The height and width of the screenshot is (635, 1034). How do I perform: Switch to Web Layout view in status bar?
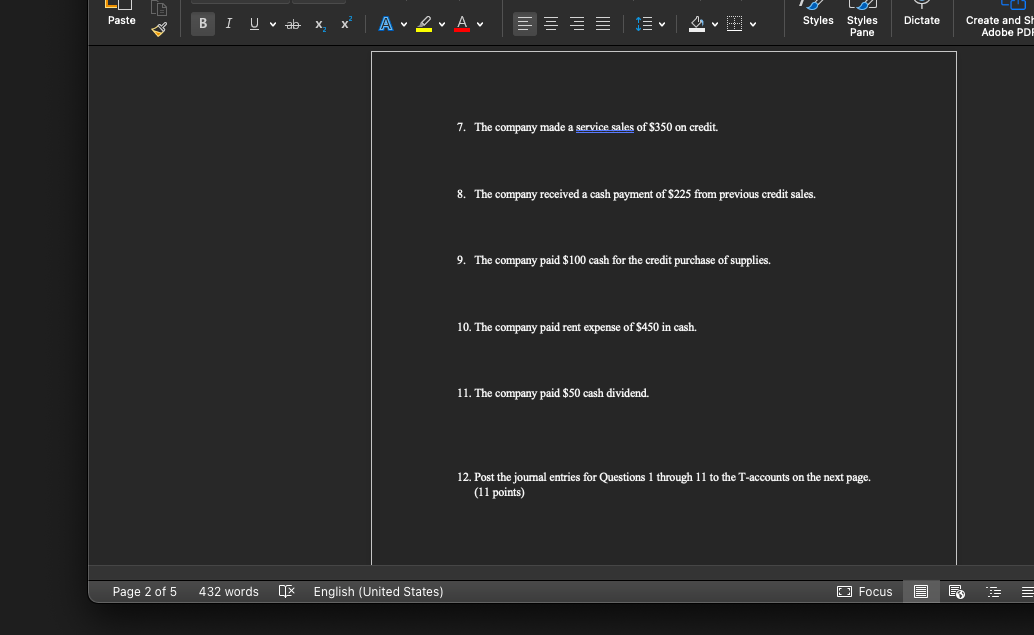pyautogui.click(x=957, y=591)
